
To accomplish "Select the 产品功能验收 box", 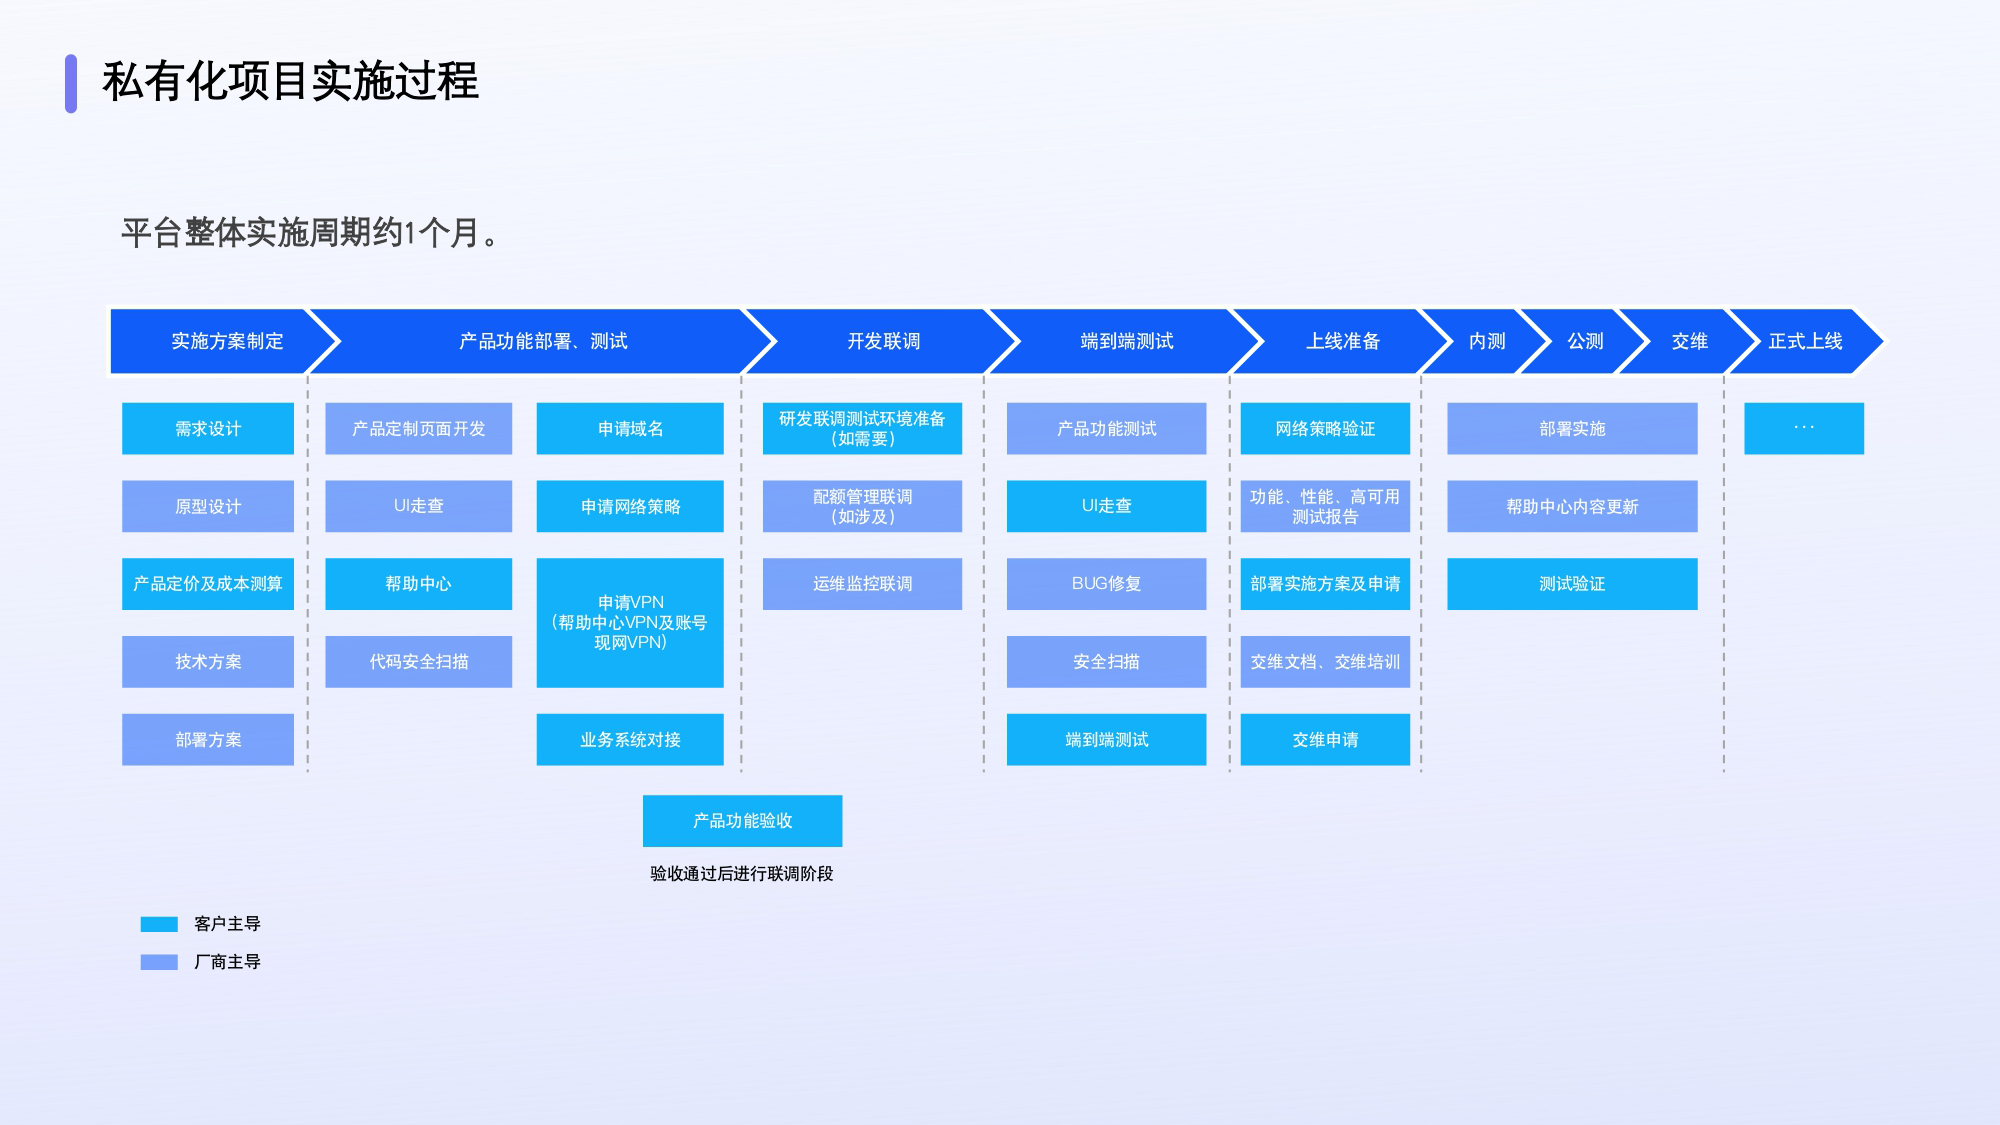I will (x=742, y=821).
